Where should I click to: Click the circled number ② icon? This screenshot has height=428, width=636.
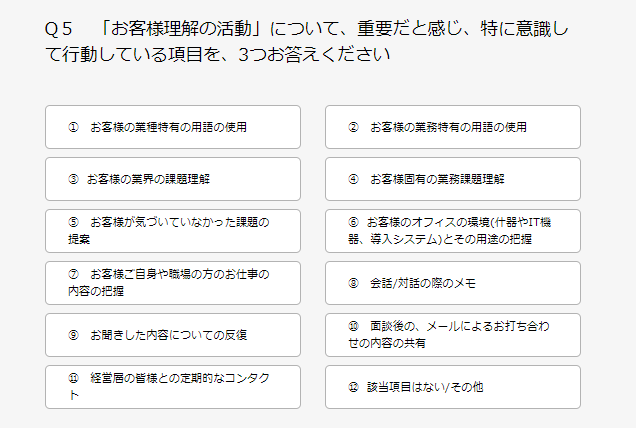pyautogui.click(x=353, y=127)
